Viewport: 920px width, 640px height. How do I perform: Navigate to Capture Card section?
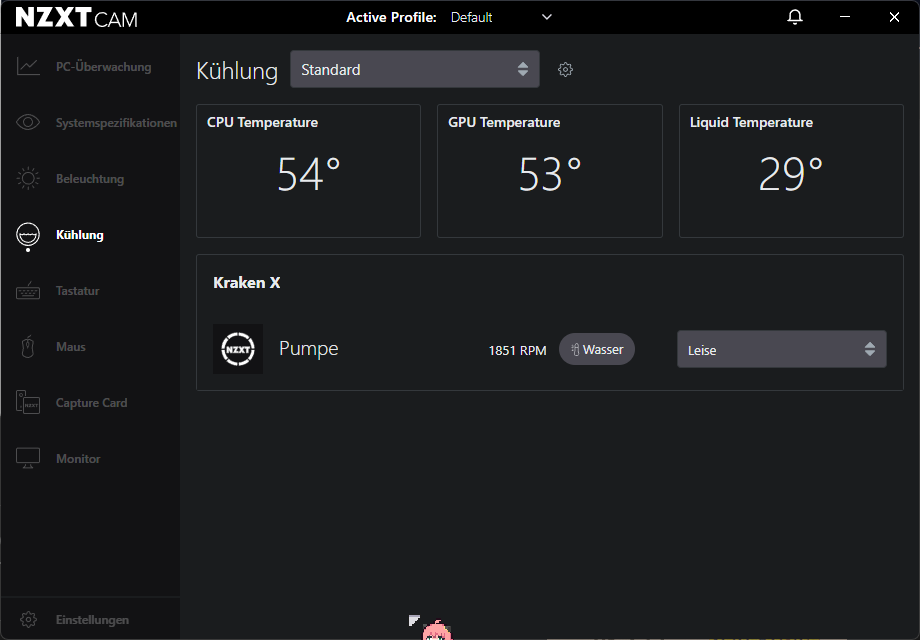tap(92, 403)
